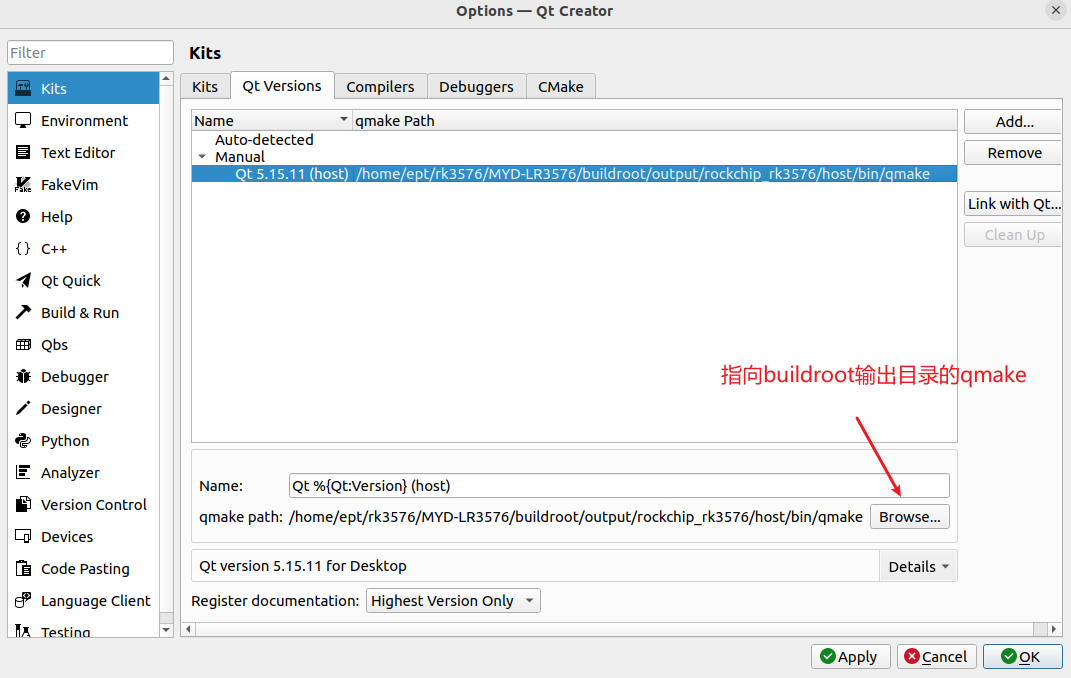The width and height of the screenshot is (1071, 678).
Task: Switch to the Kits tab
Action: click(x=205, y=87)
